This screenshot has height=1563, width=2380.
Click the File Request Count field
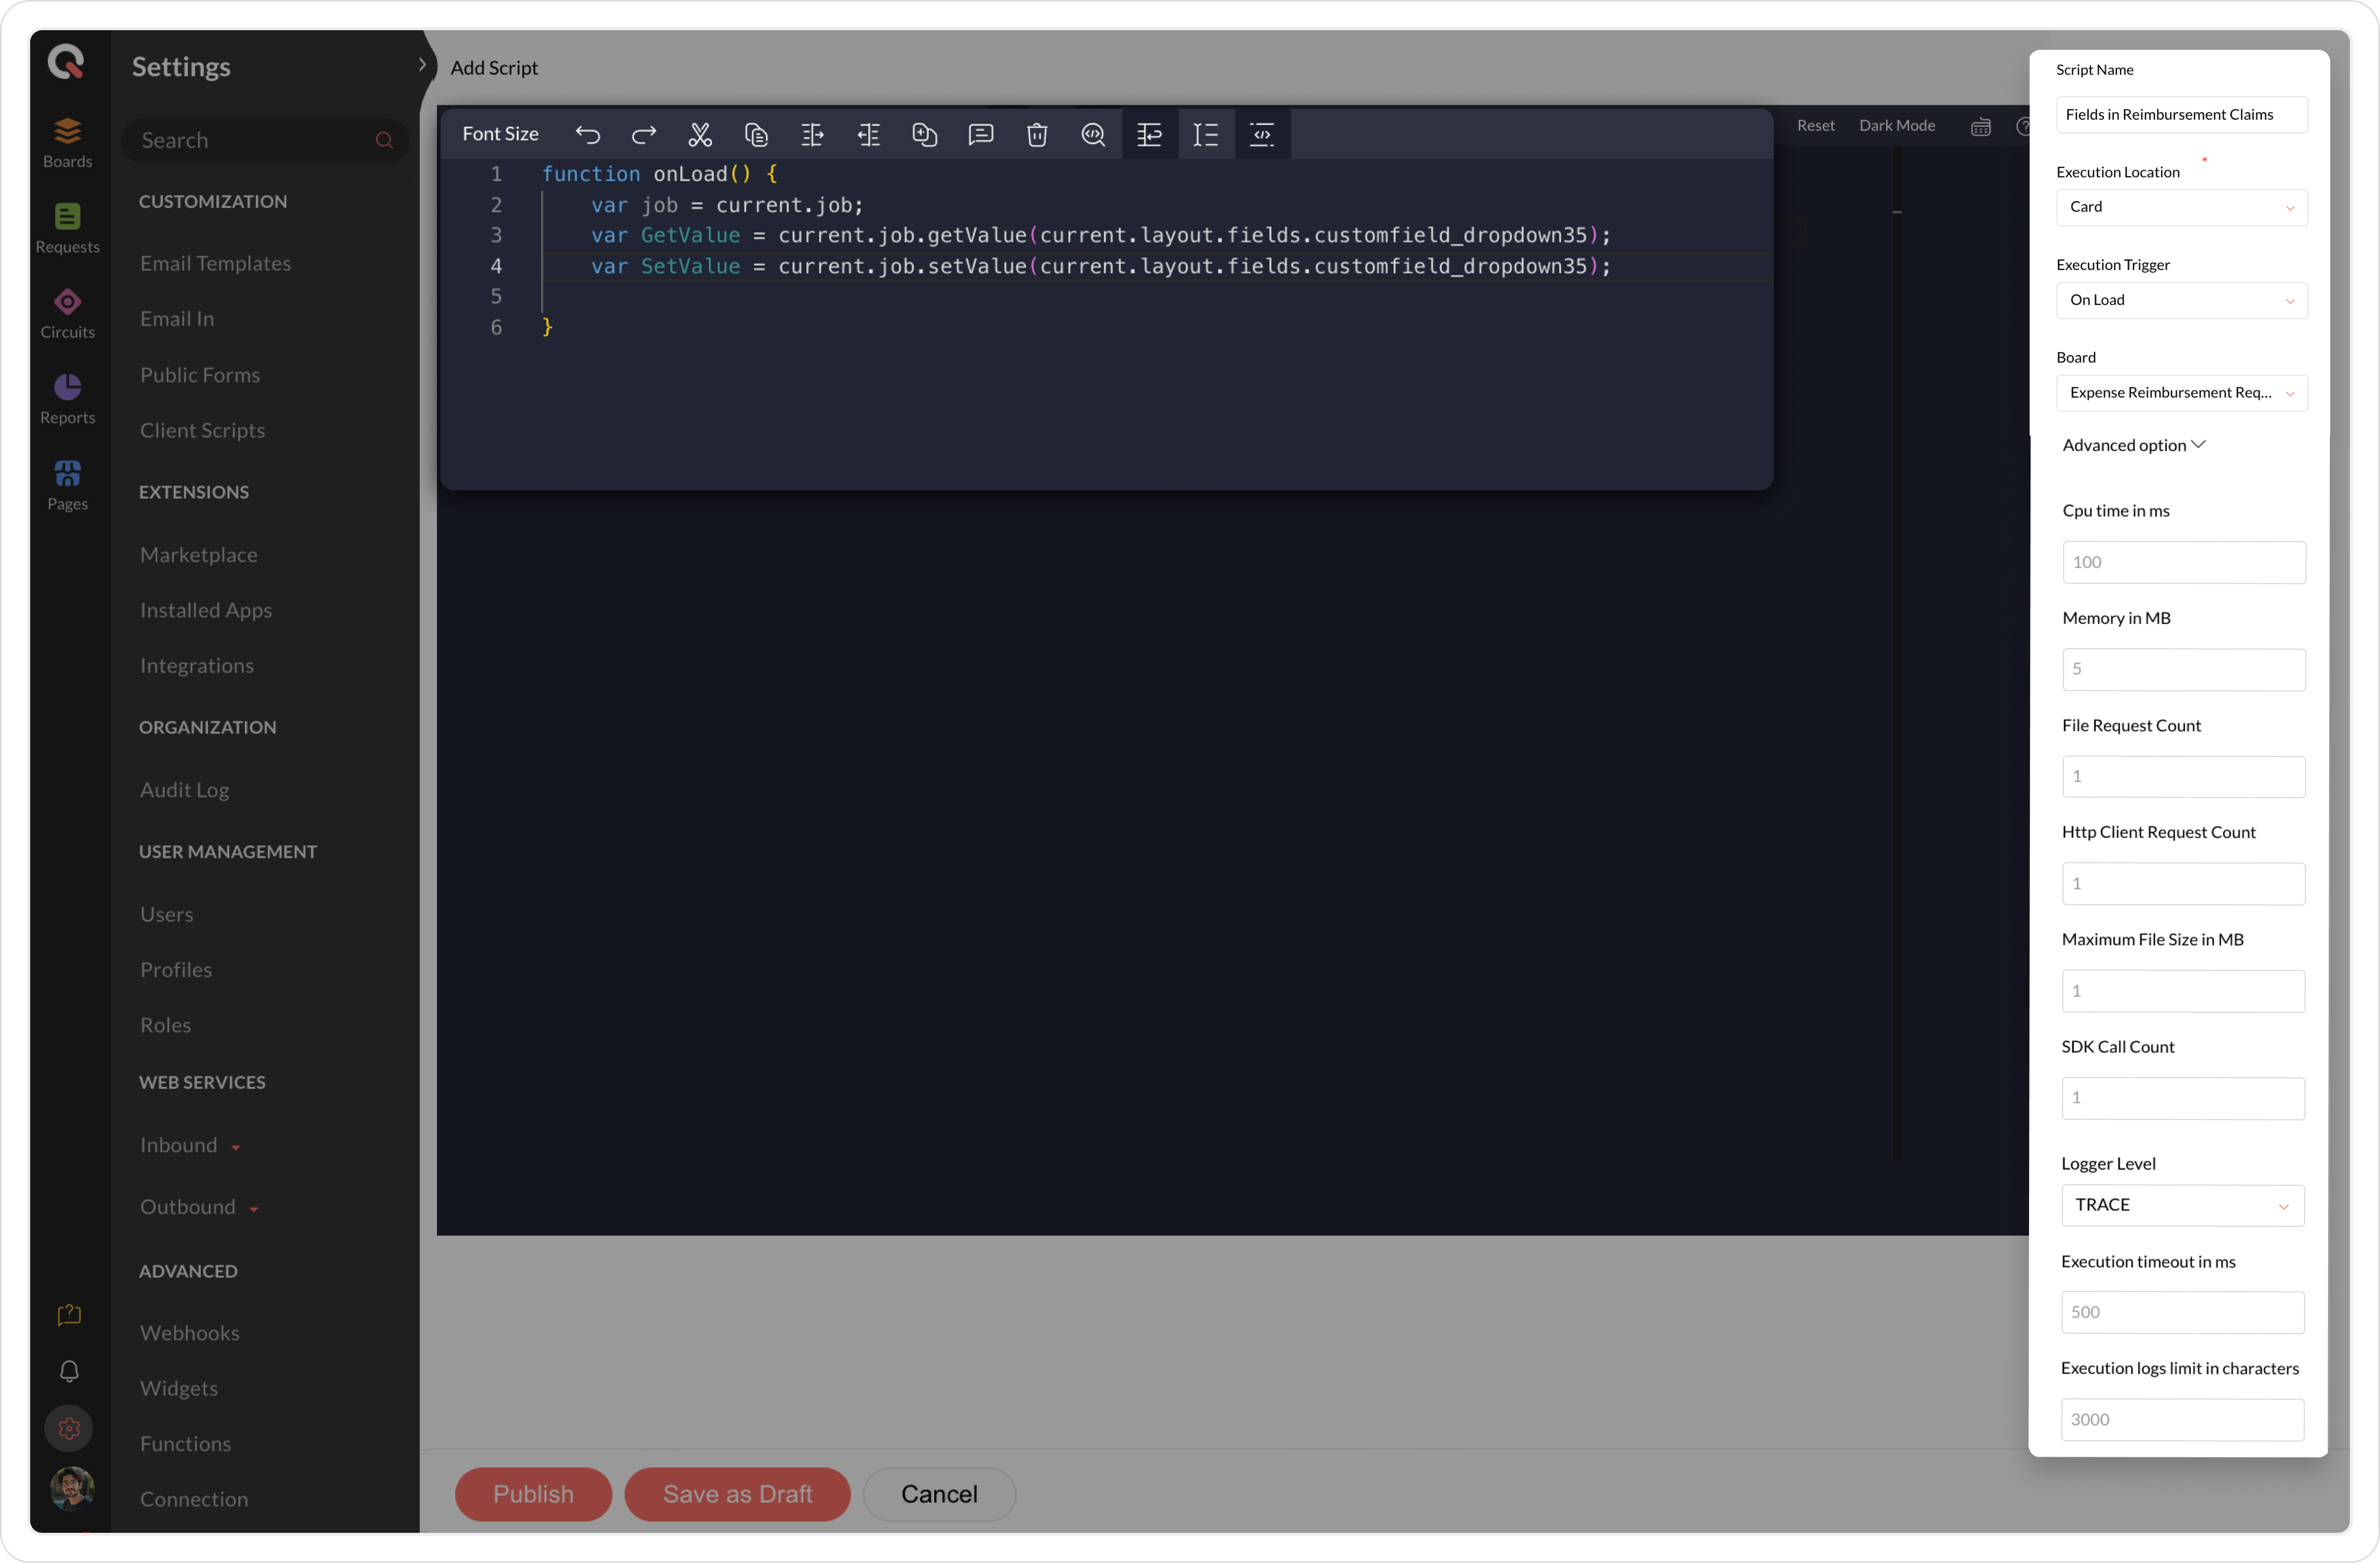click(x=2184, y=776)
